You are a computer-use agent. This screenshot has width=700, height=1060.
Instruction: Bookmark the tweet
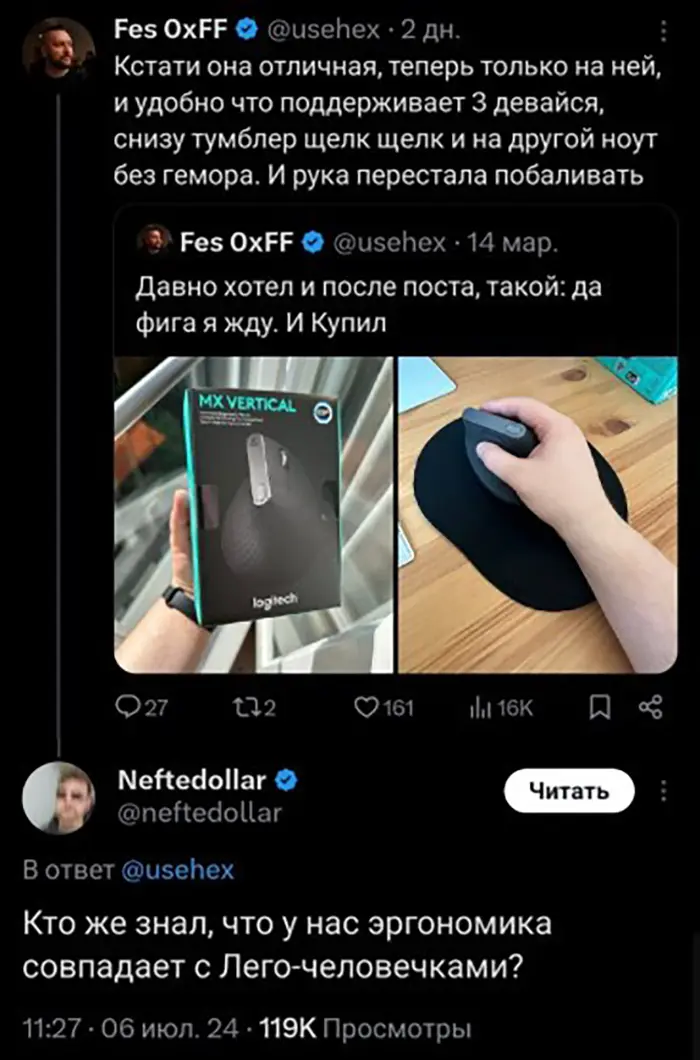click(x=599, y=708)
